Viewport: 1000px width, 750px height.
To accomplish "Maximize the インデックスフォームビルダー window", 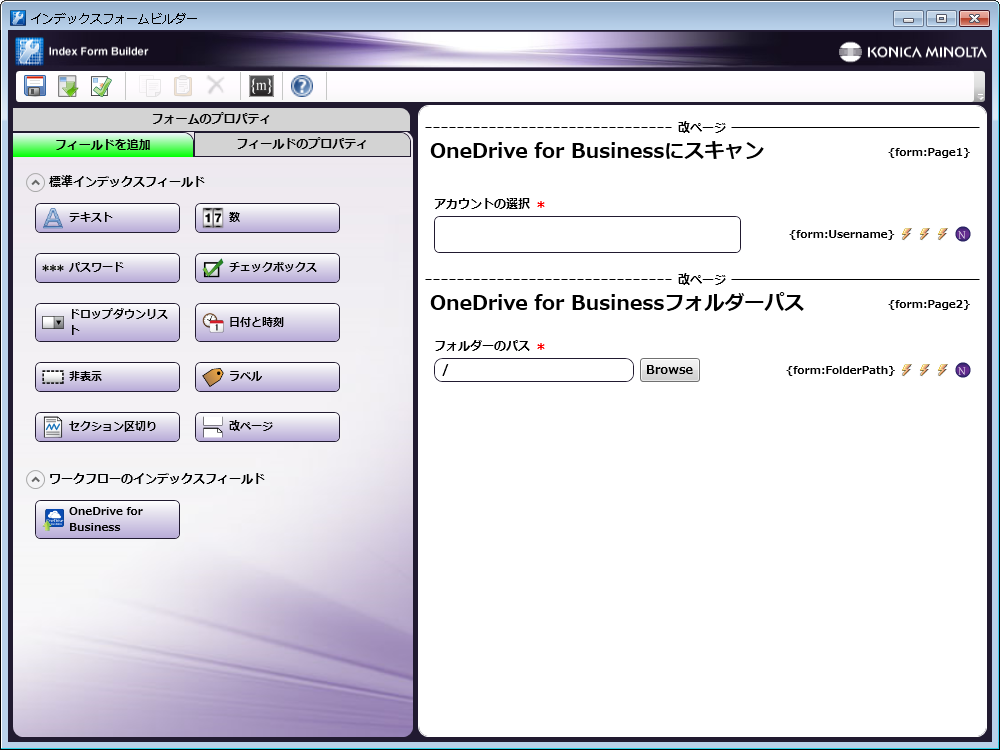I will pyautogui.click(x=941, y=18).
